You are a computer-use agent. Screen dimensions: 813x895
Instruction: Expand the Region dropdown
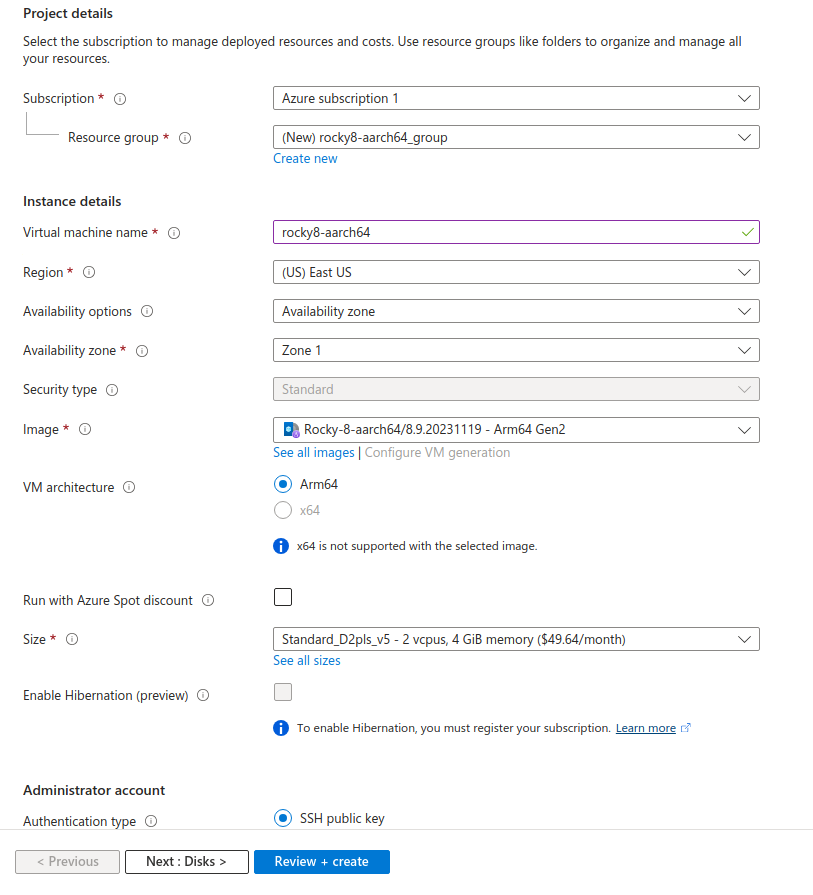[515, 272]
